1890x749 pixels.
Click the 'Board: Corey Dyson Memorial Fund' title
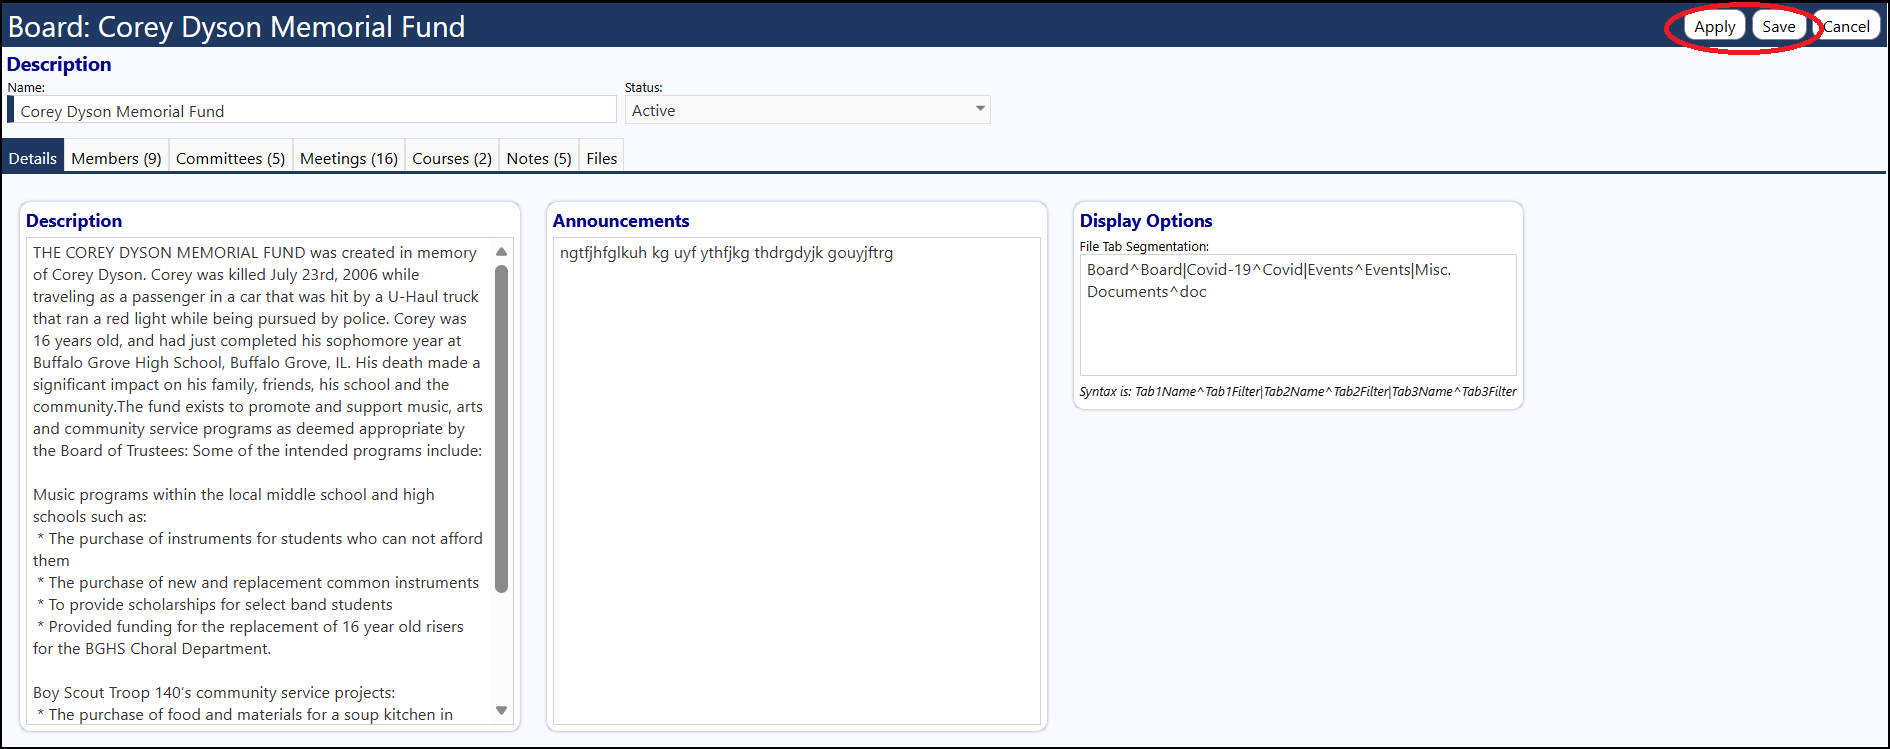[237, 27]
